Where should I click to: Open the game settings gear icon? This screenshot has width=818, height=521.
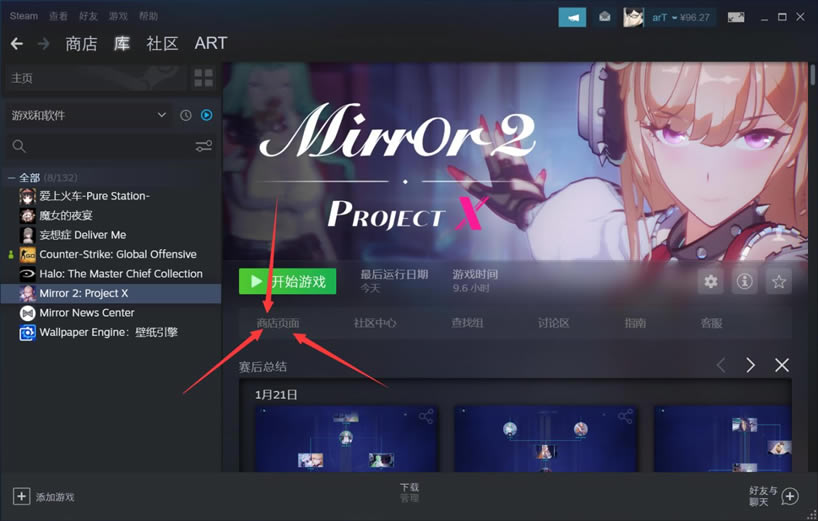711,282
